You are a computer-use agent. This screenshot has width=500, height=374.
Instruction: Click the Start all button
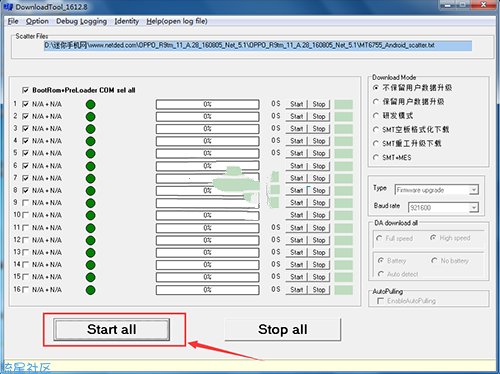click(112, 329)
